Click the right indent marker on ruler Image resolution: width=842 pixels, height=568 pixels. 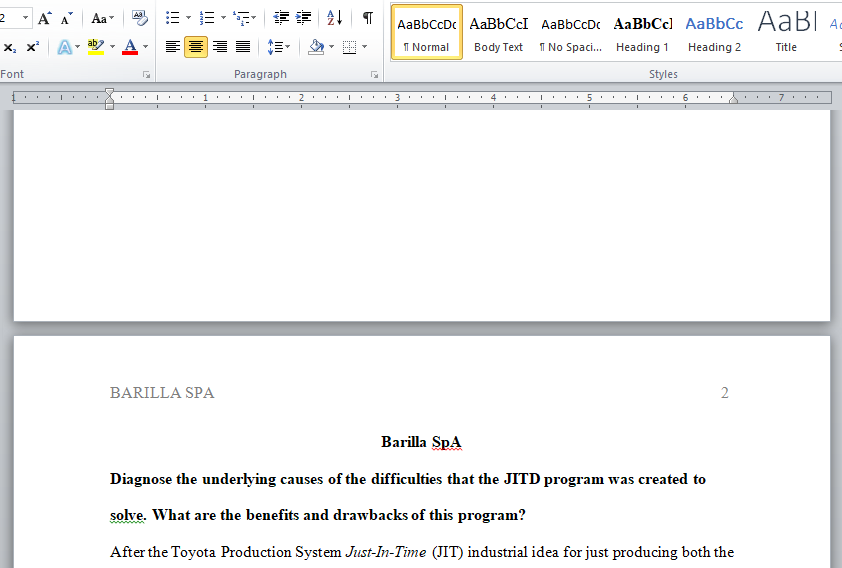734,98
